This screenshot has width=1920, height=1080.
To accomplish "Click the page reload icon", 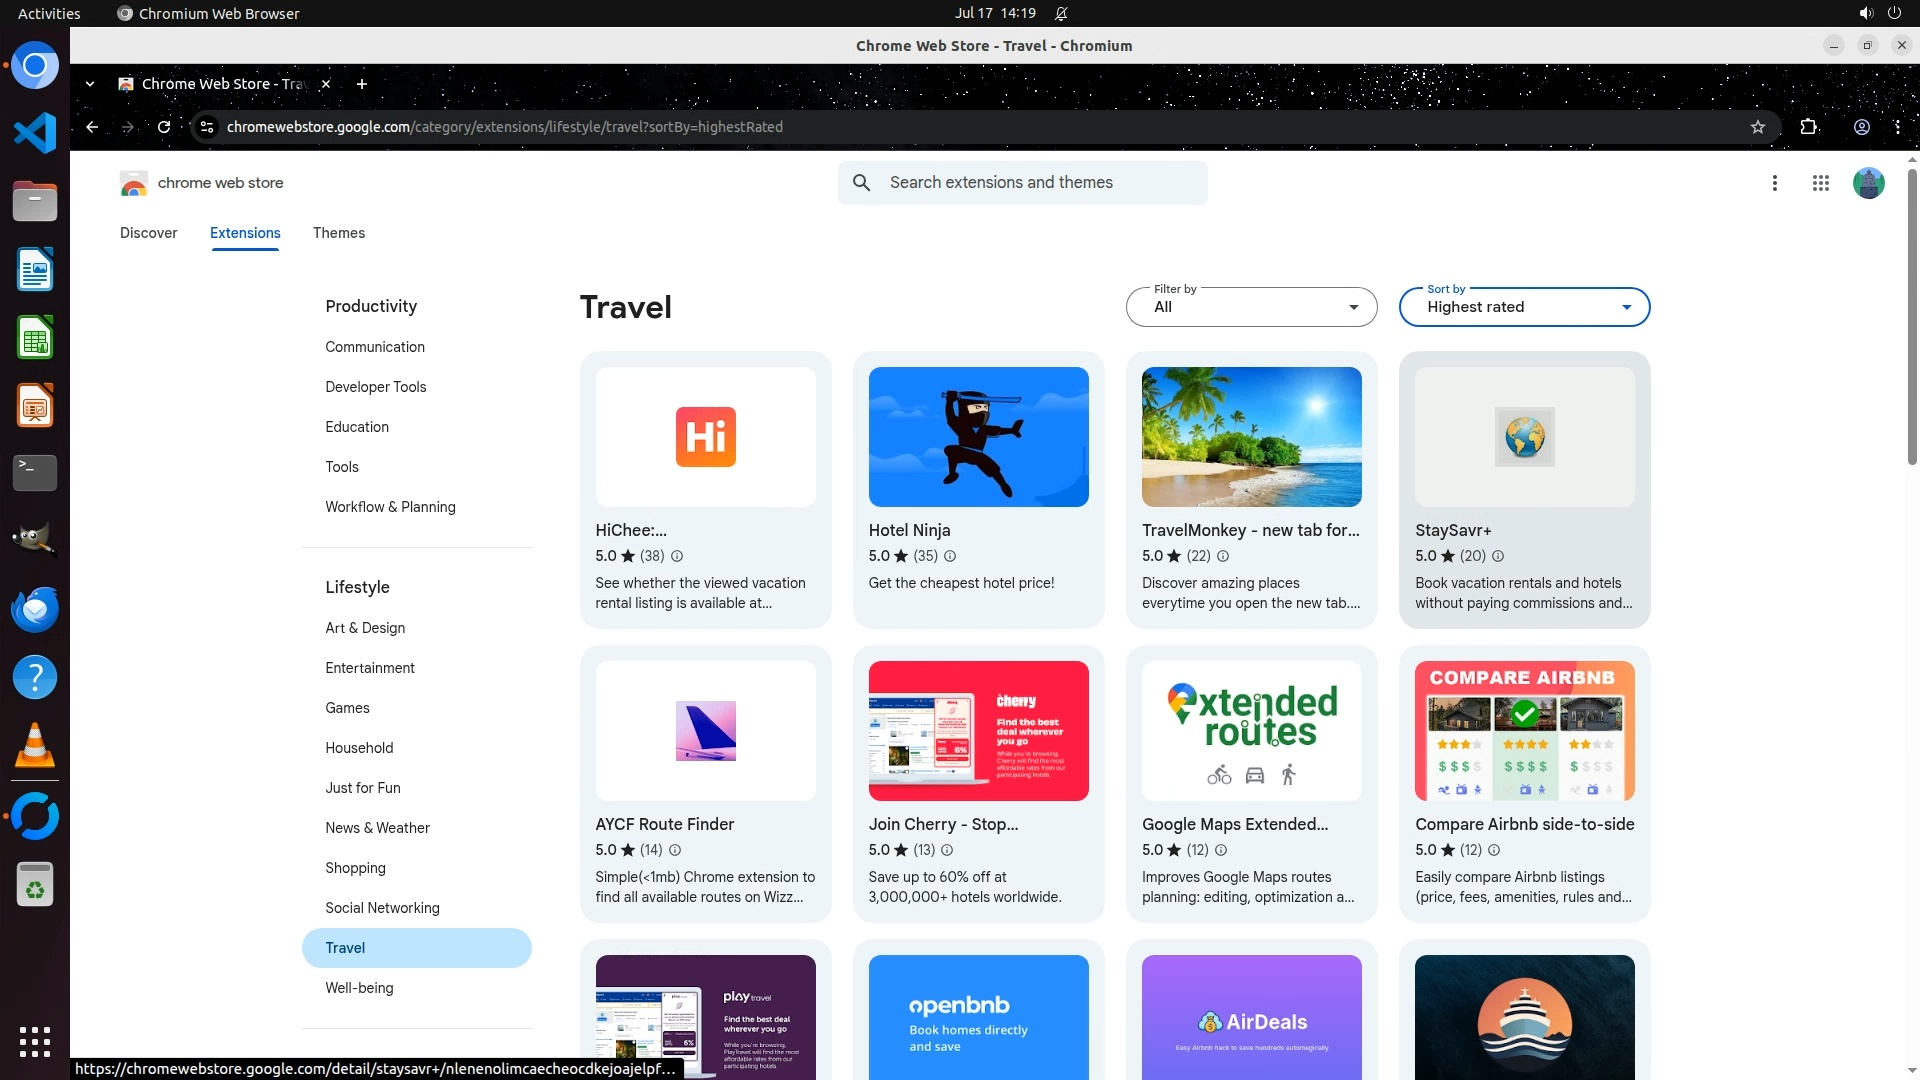I will [x=164, y=127].
